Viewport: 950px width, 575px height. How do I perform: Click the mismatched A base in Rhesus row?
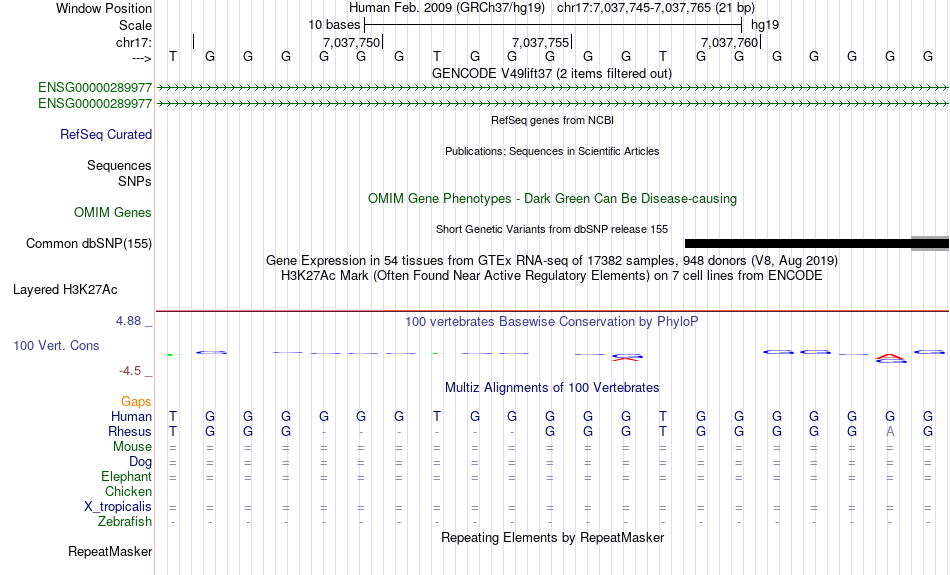890,431
